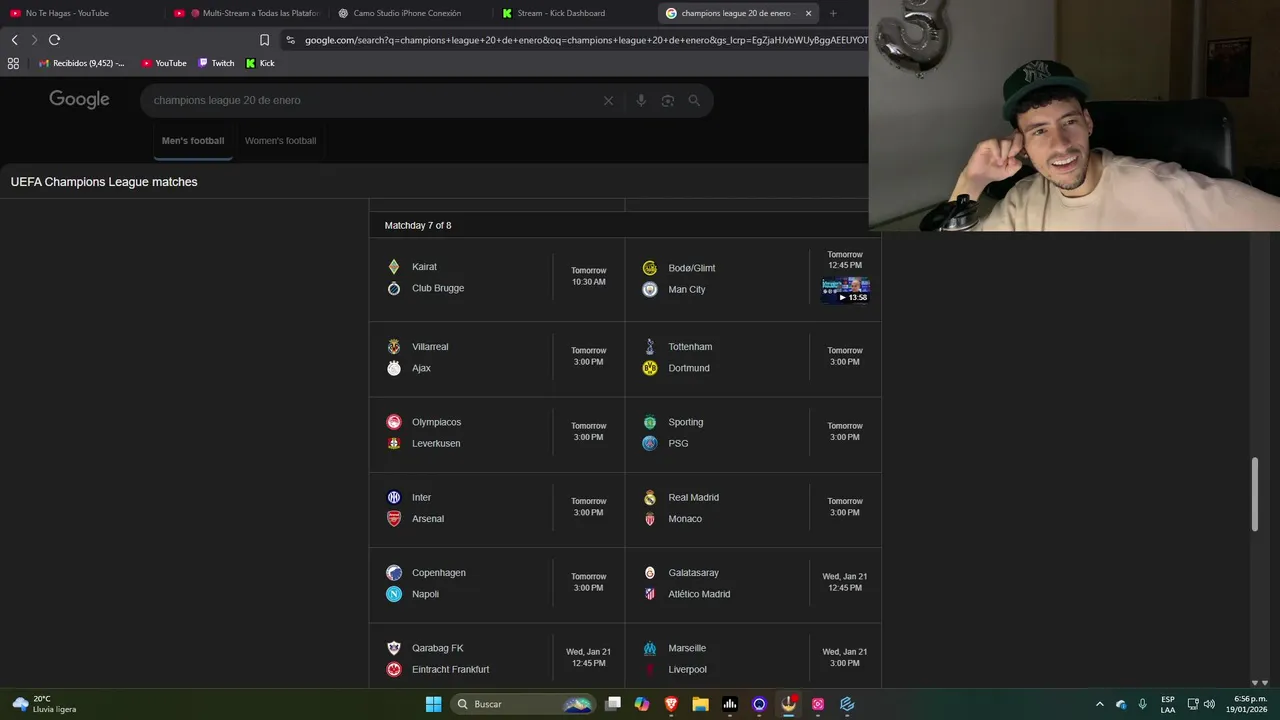
Task: Open Qarabag FK vs Eintracht Frankfurt match
Action: [497, 657]
